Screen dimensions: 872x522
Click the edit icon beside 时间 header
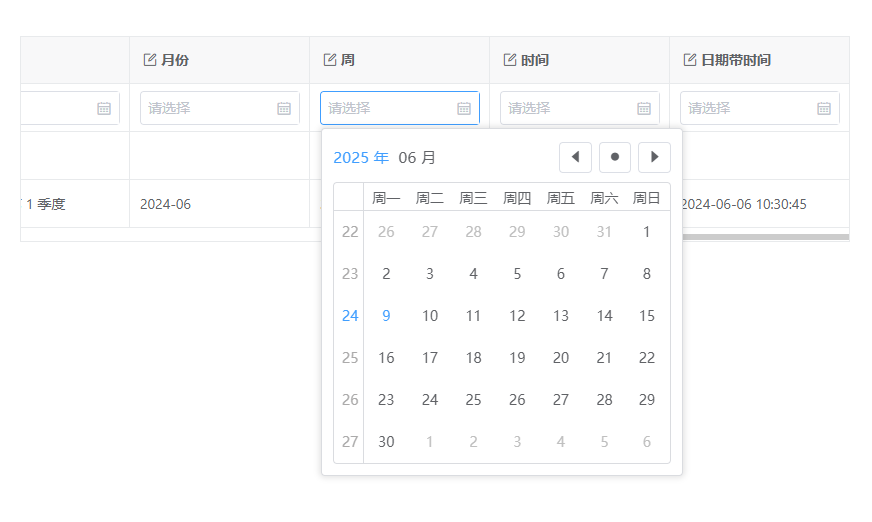coord(509,59)
